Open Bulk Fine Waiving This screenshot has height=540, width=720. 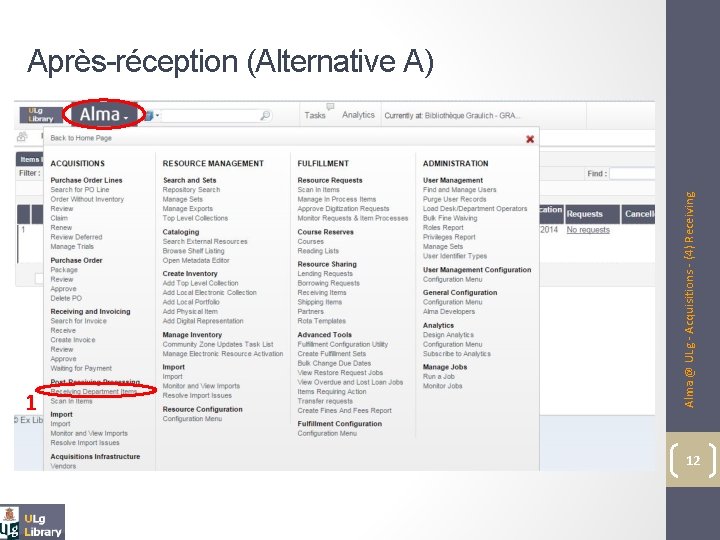(450, 218)
